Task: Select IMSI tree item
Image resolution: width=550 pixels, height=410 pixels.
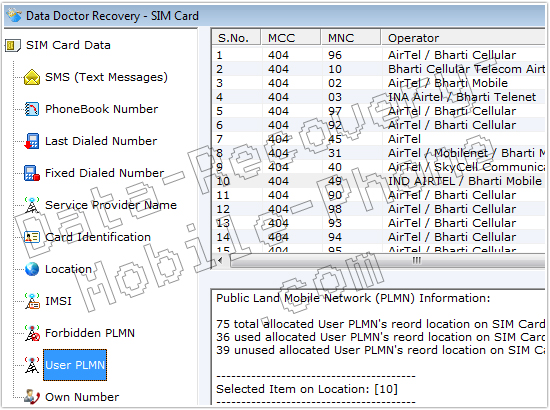Action: point(58,301)
